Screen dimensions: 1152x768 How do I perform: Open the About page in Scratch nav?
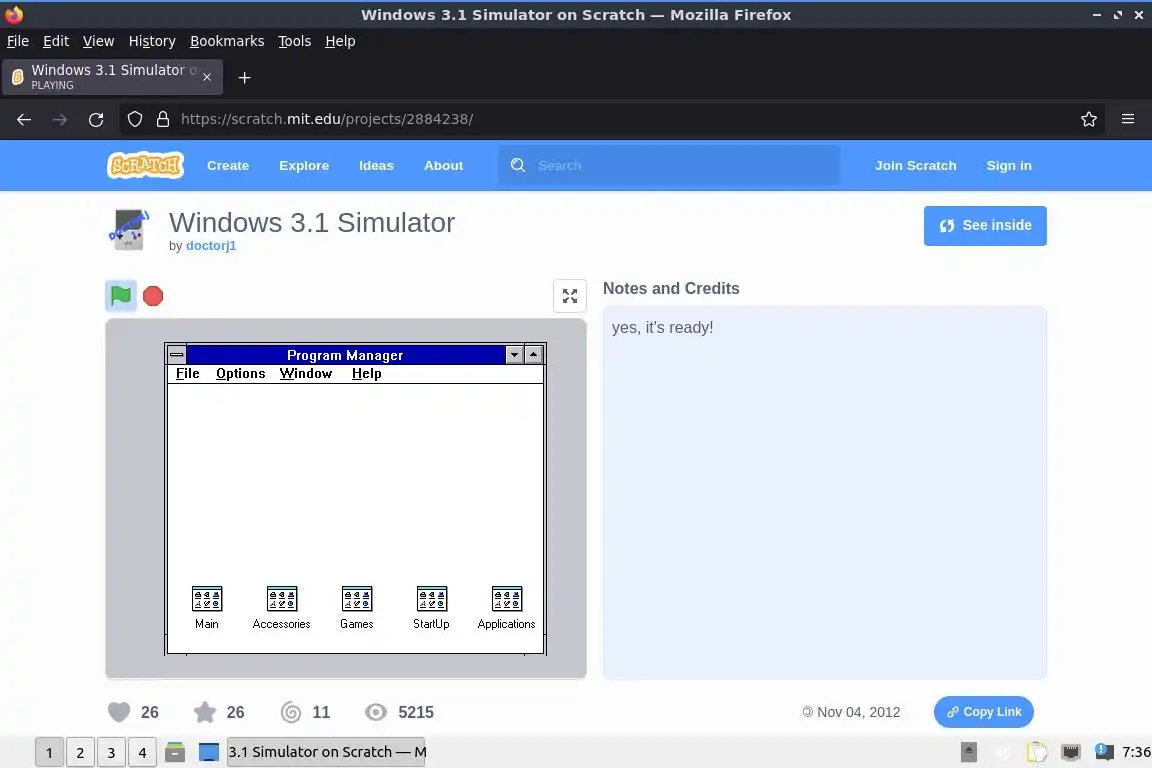click(x=443, y=165)
